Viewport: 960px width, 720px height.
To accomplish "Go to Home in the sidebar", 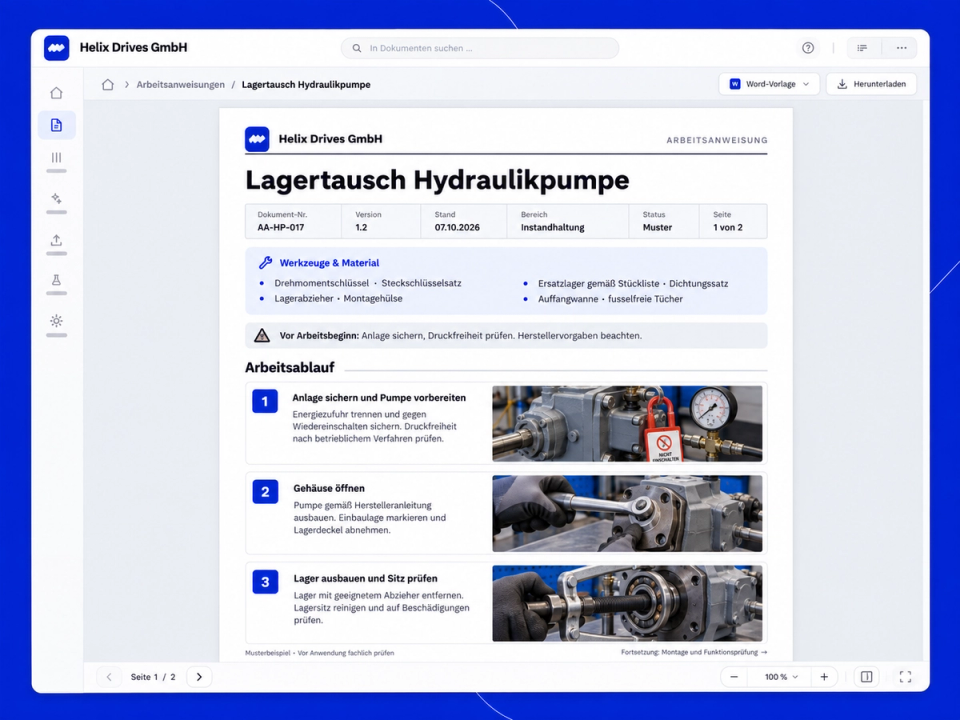I will click(x=56, y=93).
